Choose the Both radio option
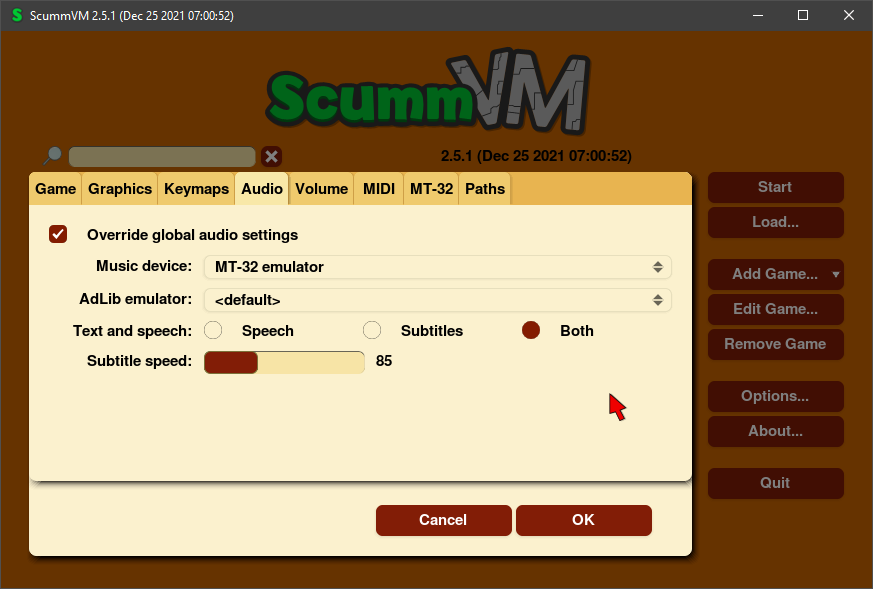The image size is (873, 589). tap(531, 330)
